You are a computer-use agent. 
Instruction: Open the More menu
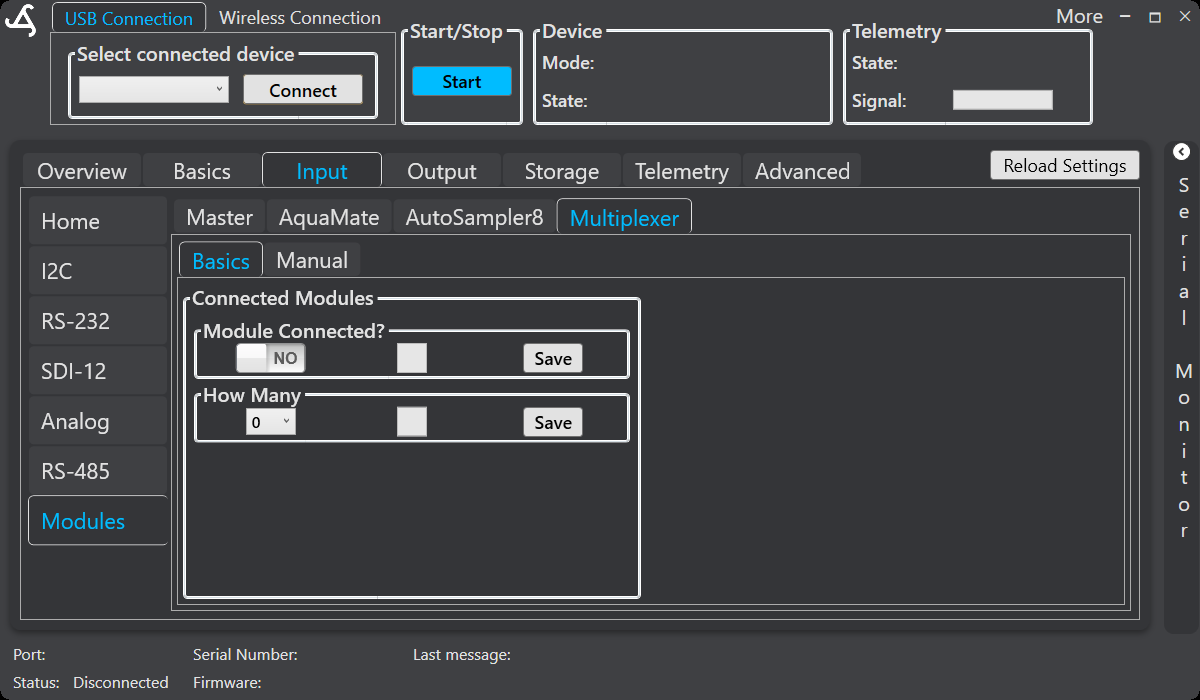click(x=1079, y=17)
